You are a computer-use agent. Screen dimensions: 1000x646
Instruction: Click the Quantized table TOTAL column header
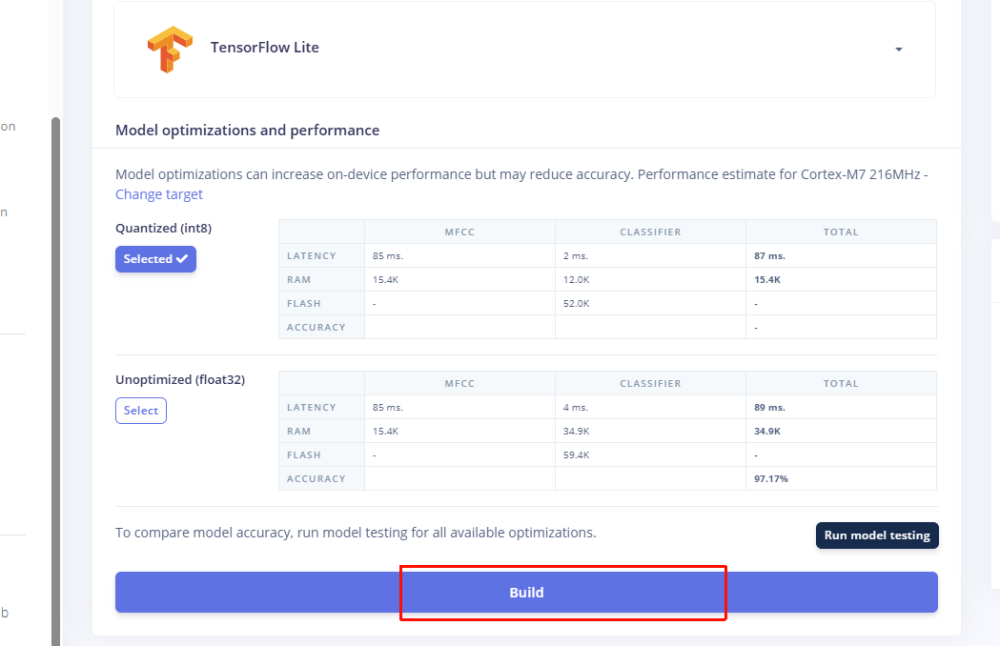pos(840,232)
